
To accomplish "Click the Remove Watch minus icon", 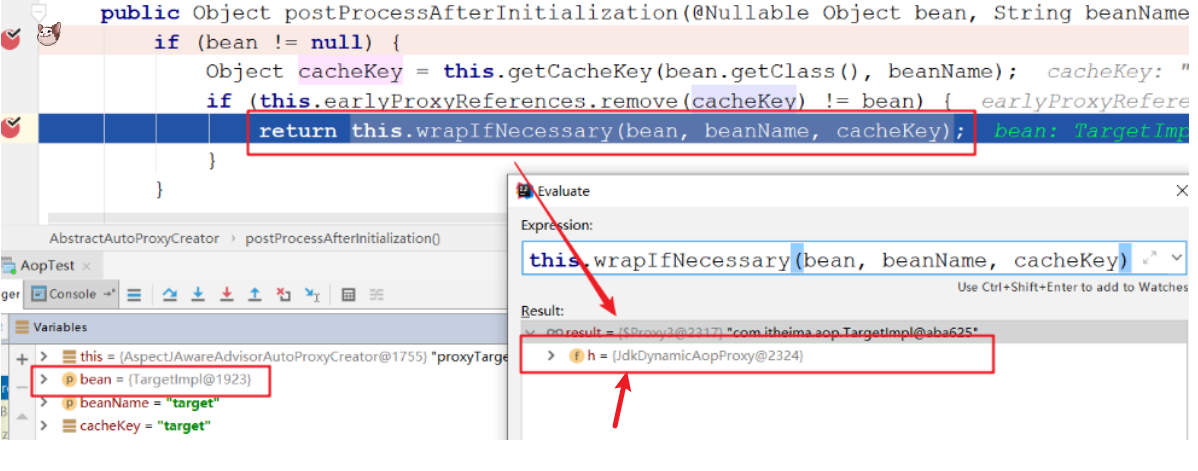I will [21, 388].
